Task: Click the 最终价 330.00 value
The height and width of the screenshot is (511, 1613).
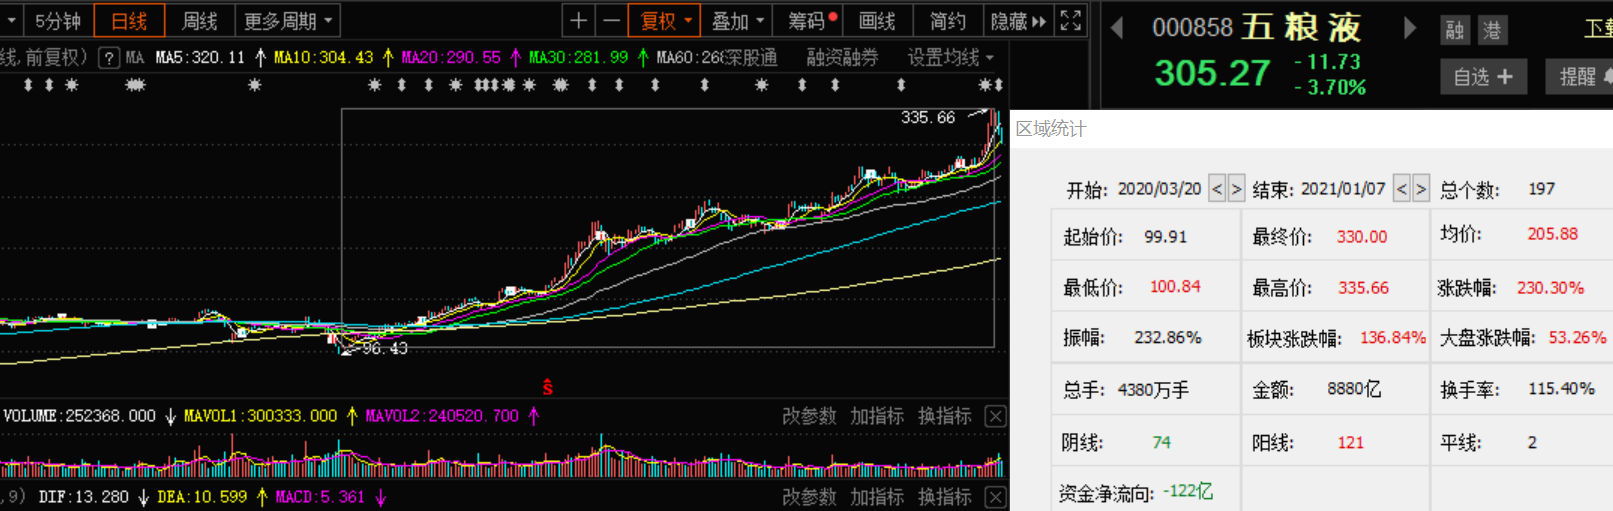Action: [x=1362, y=237]
